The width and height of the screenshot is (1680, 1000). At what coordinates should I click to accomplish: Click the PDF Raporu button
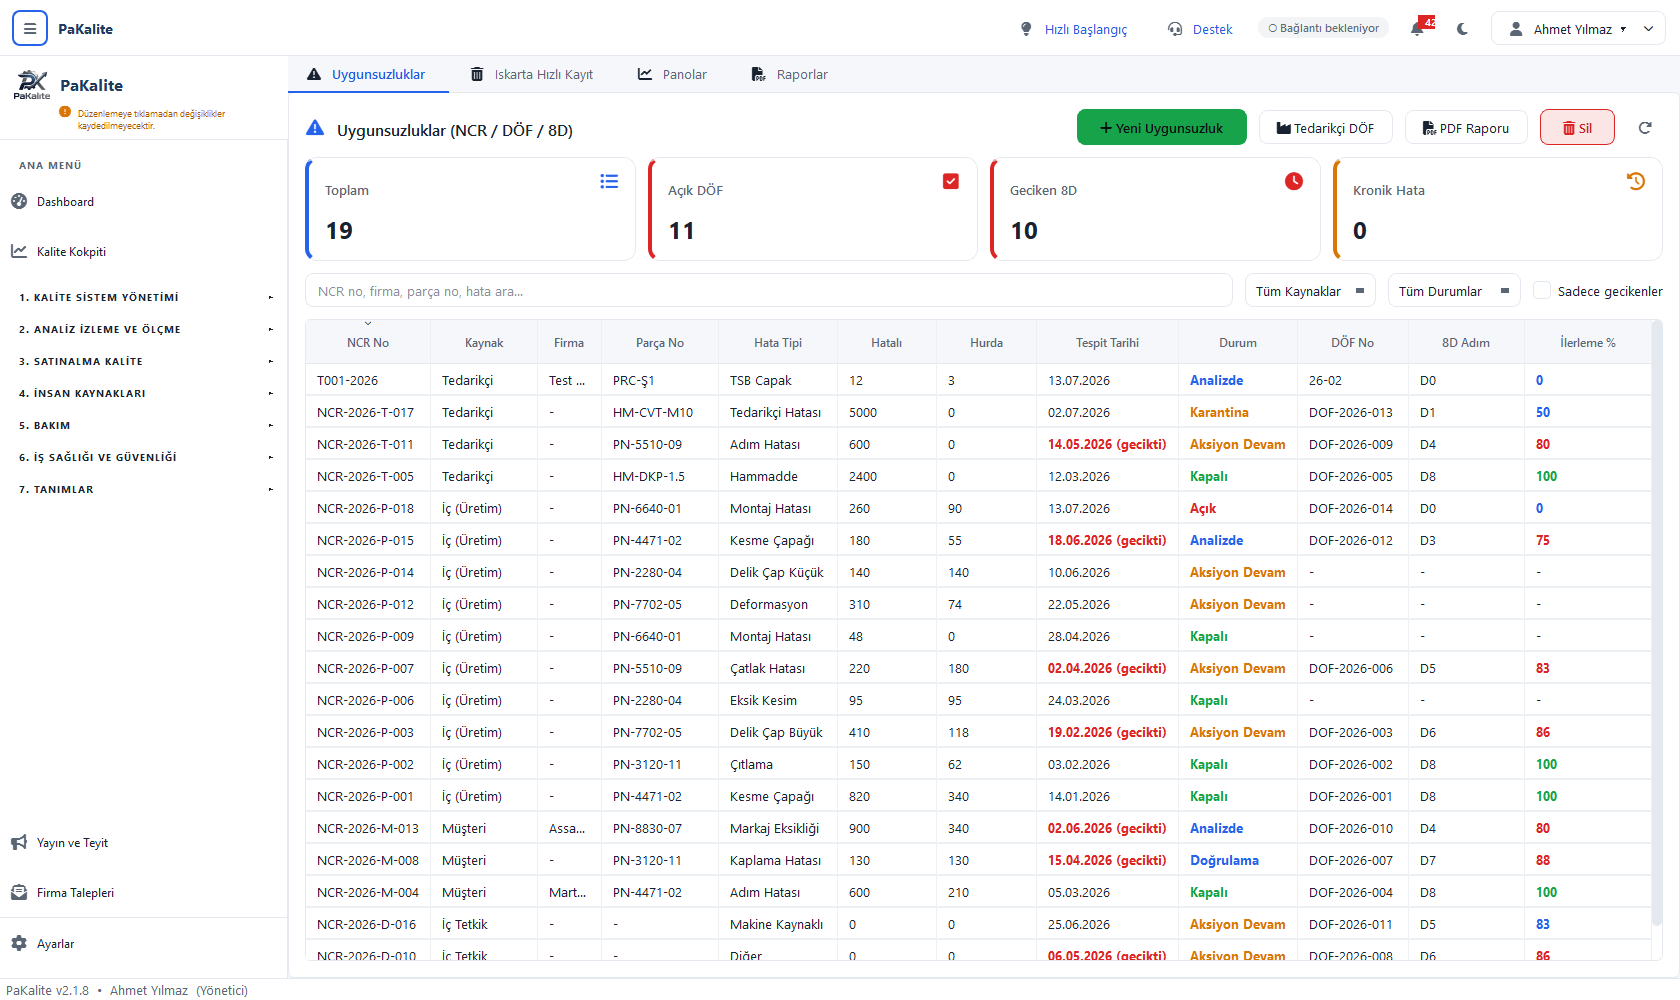[x=1466, y=127]
